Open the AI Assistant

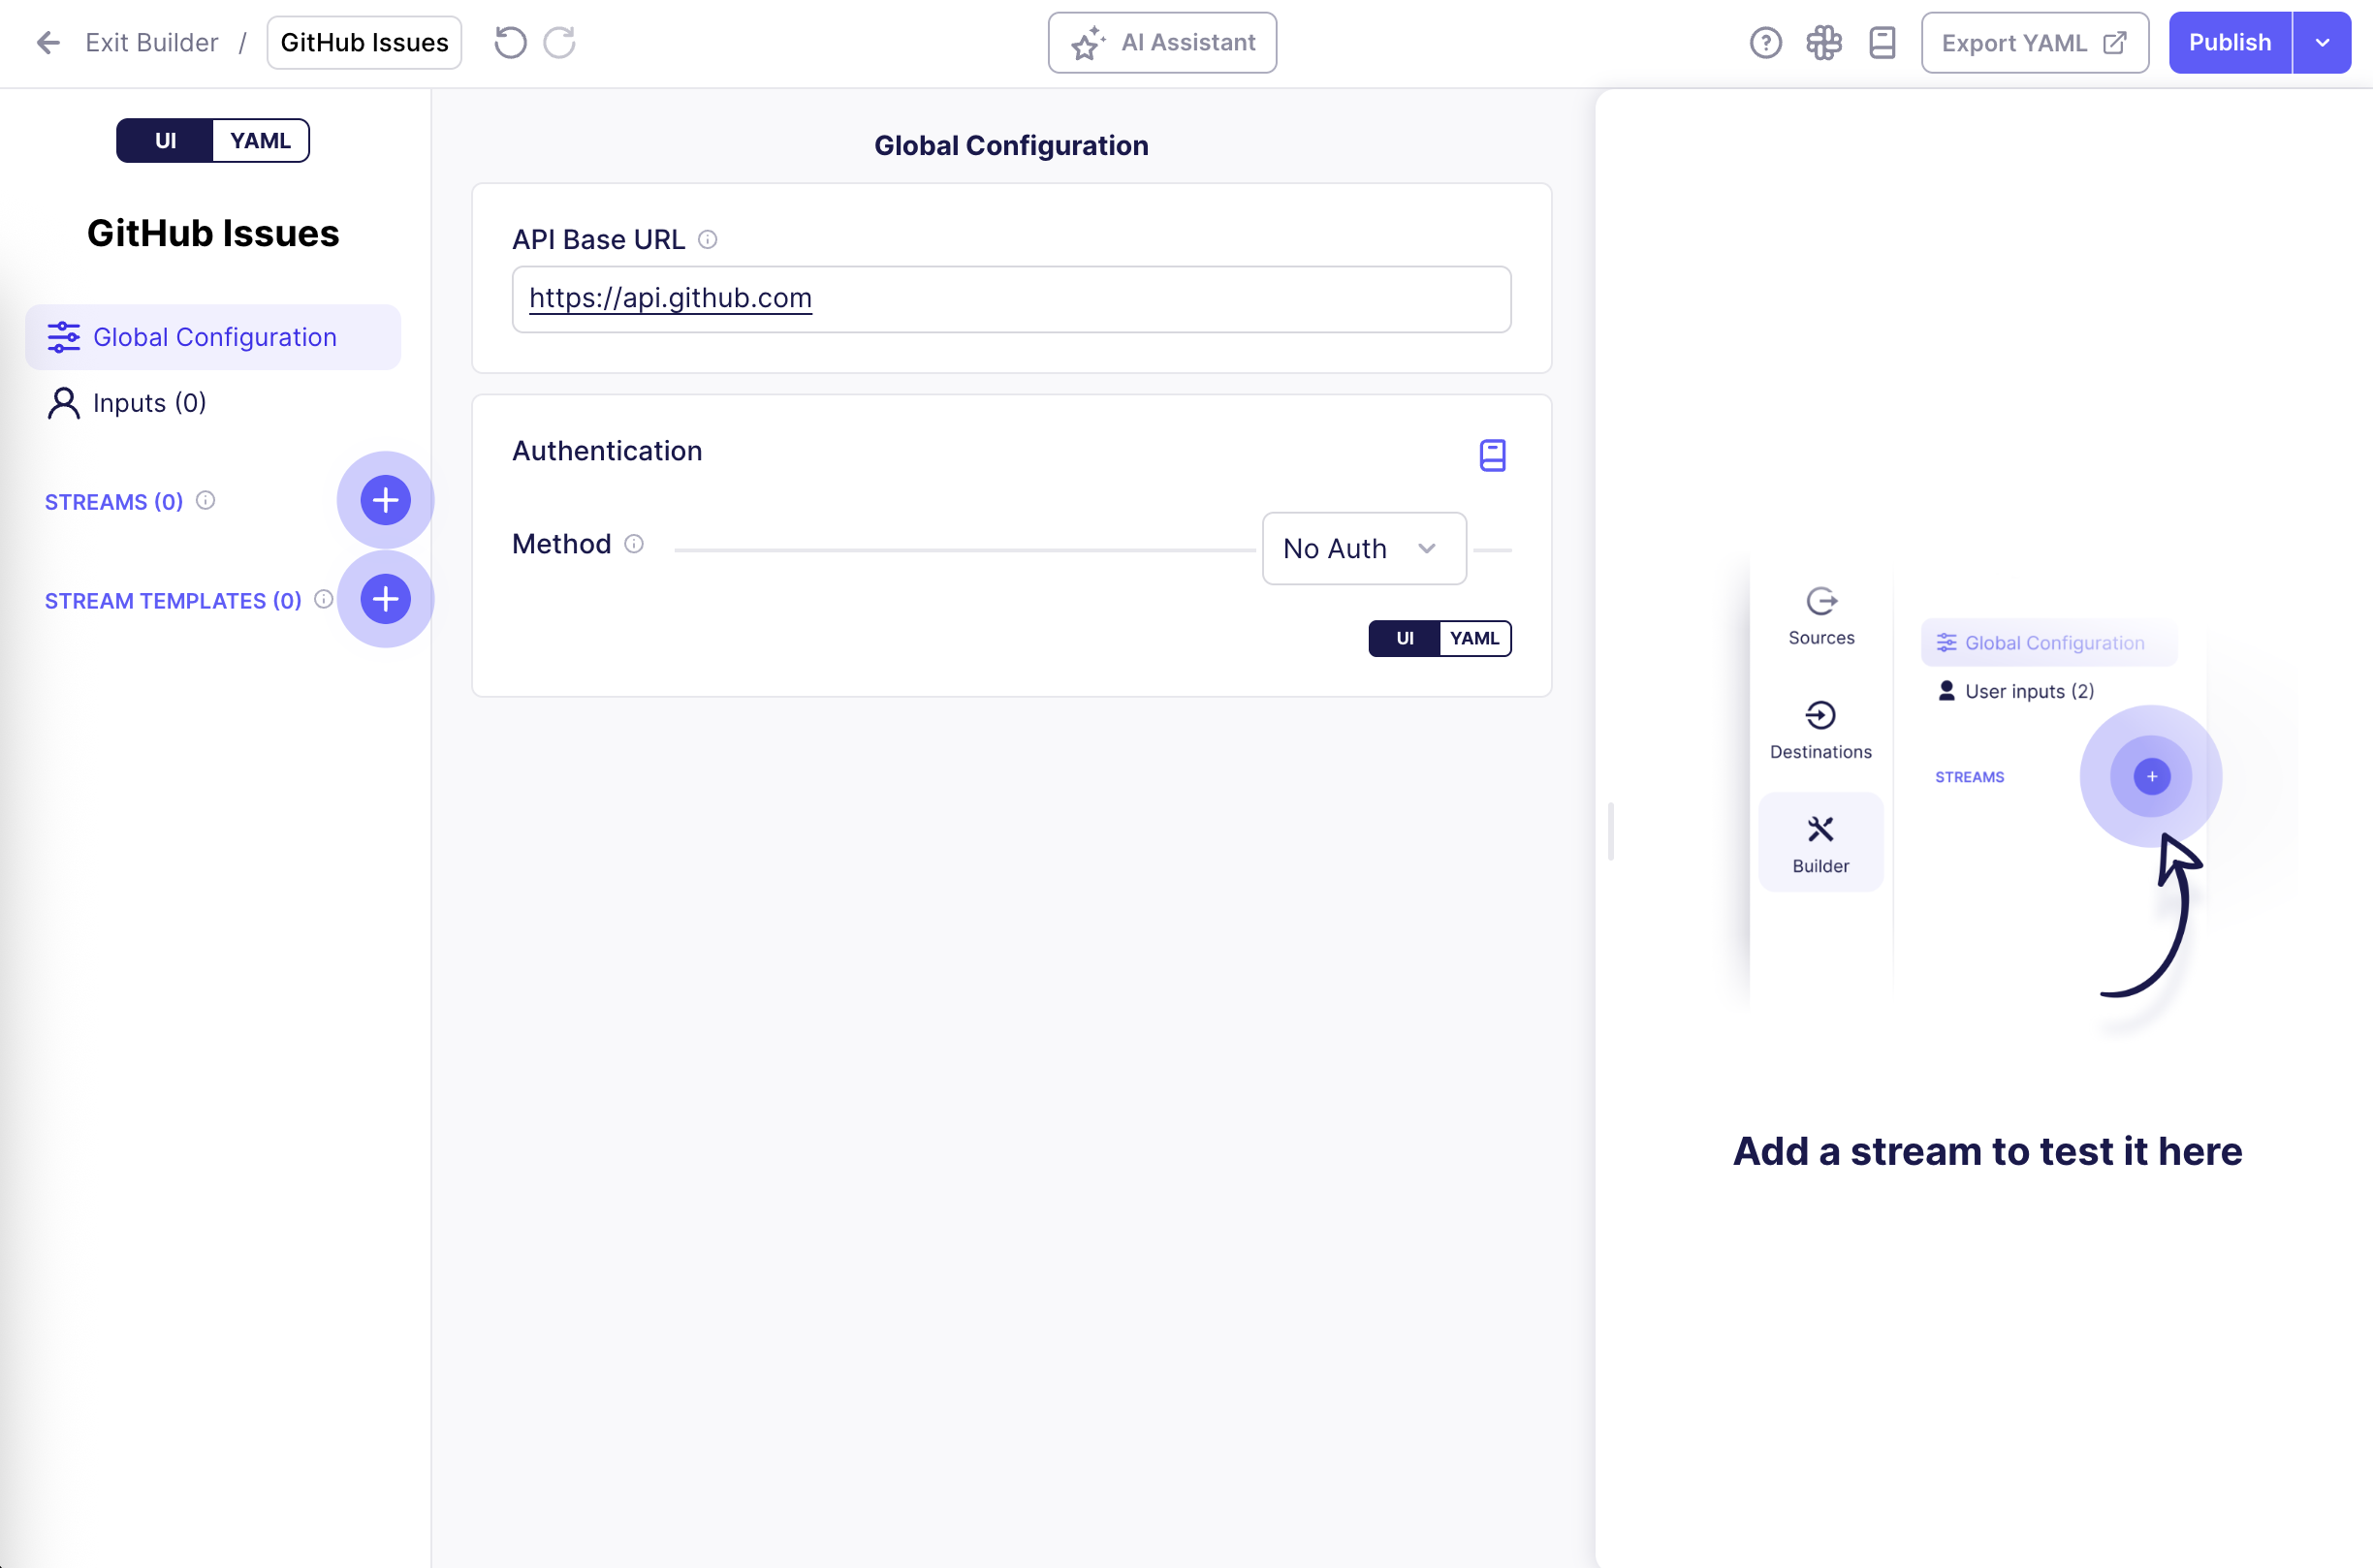coord(1162,43)
